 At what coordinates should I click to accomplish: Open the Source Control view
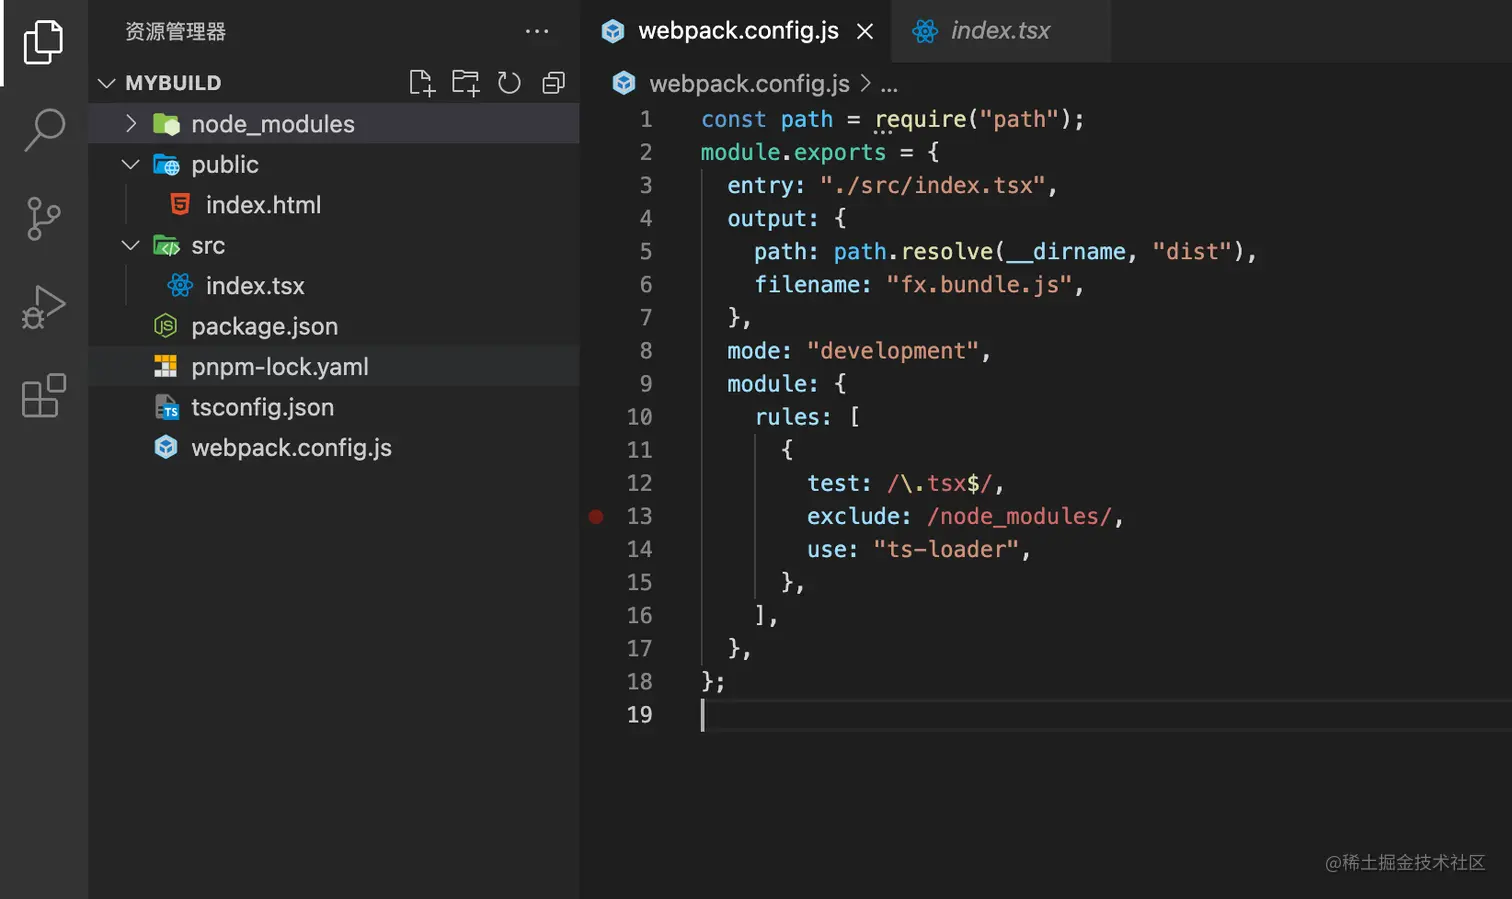(43, 218)
